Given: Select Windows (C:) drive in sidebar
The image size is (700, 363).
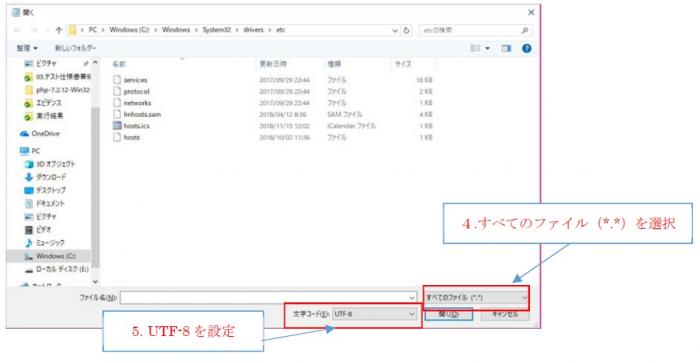Looking at the screenshot, I should (50, 256).
